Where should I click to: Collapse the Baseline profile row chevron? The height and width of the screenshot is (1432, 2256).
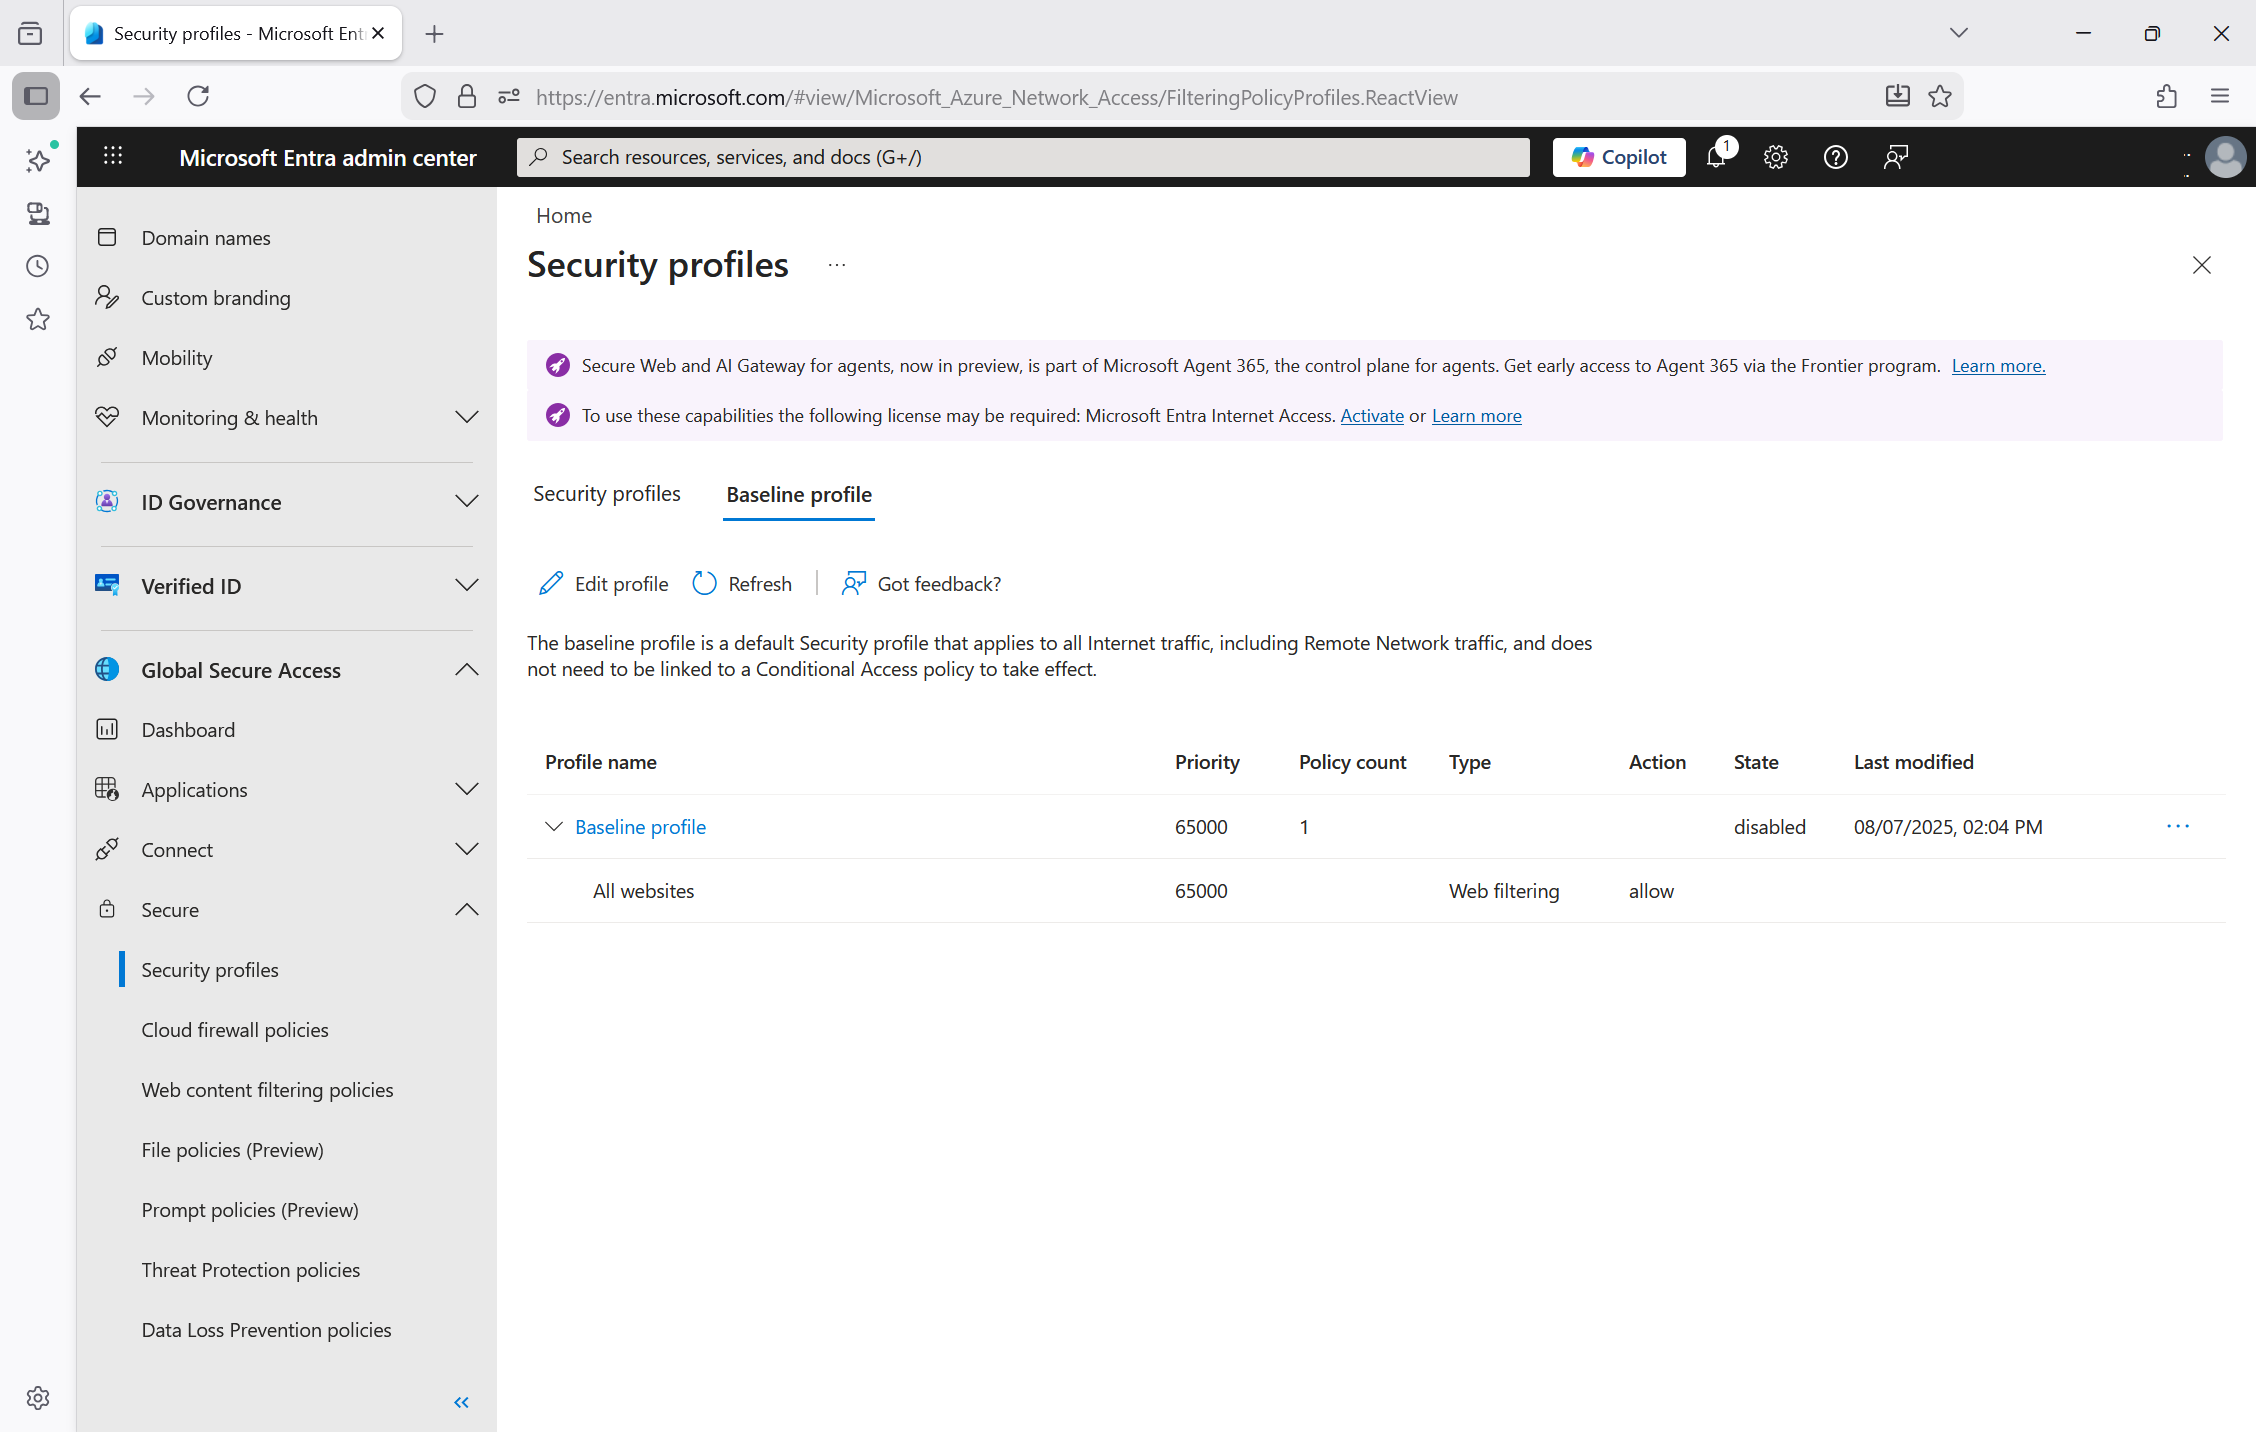click(553, 827)
